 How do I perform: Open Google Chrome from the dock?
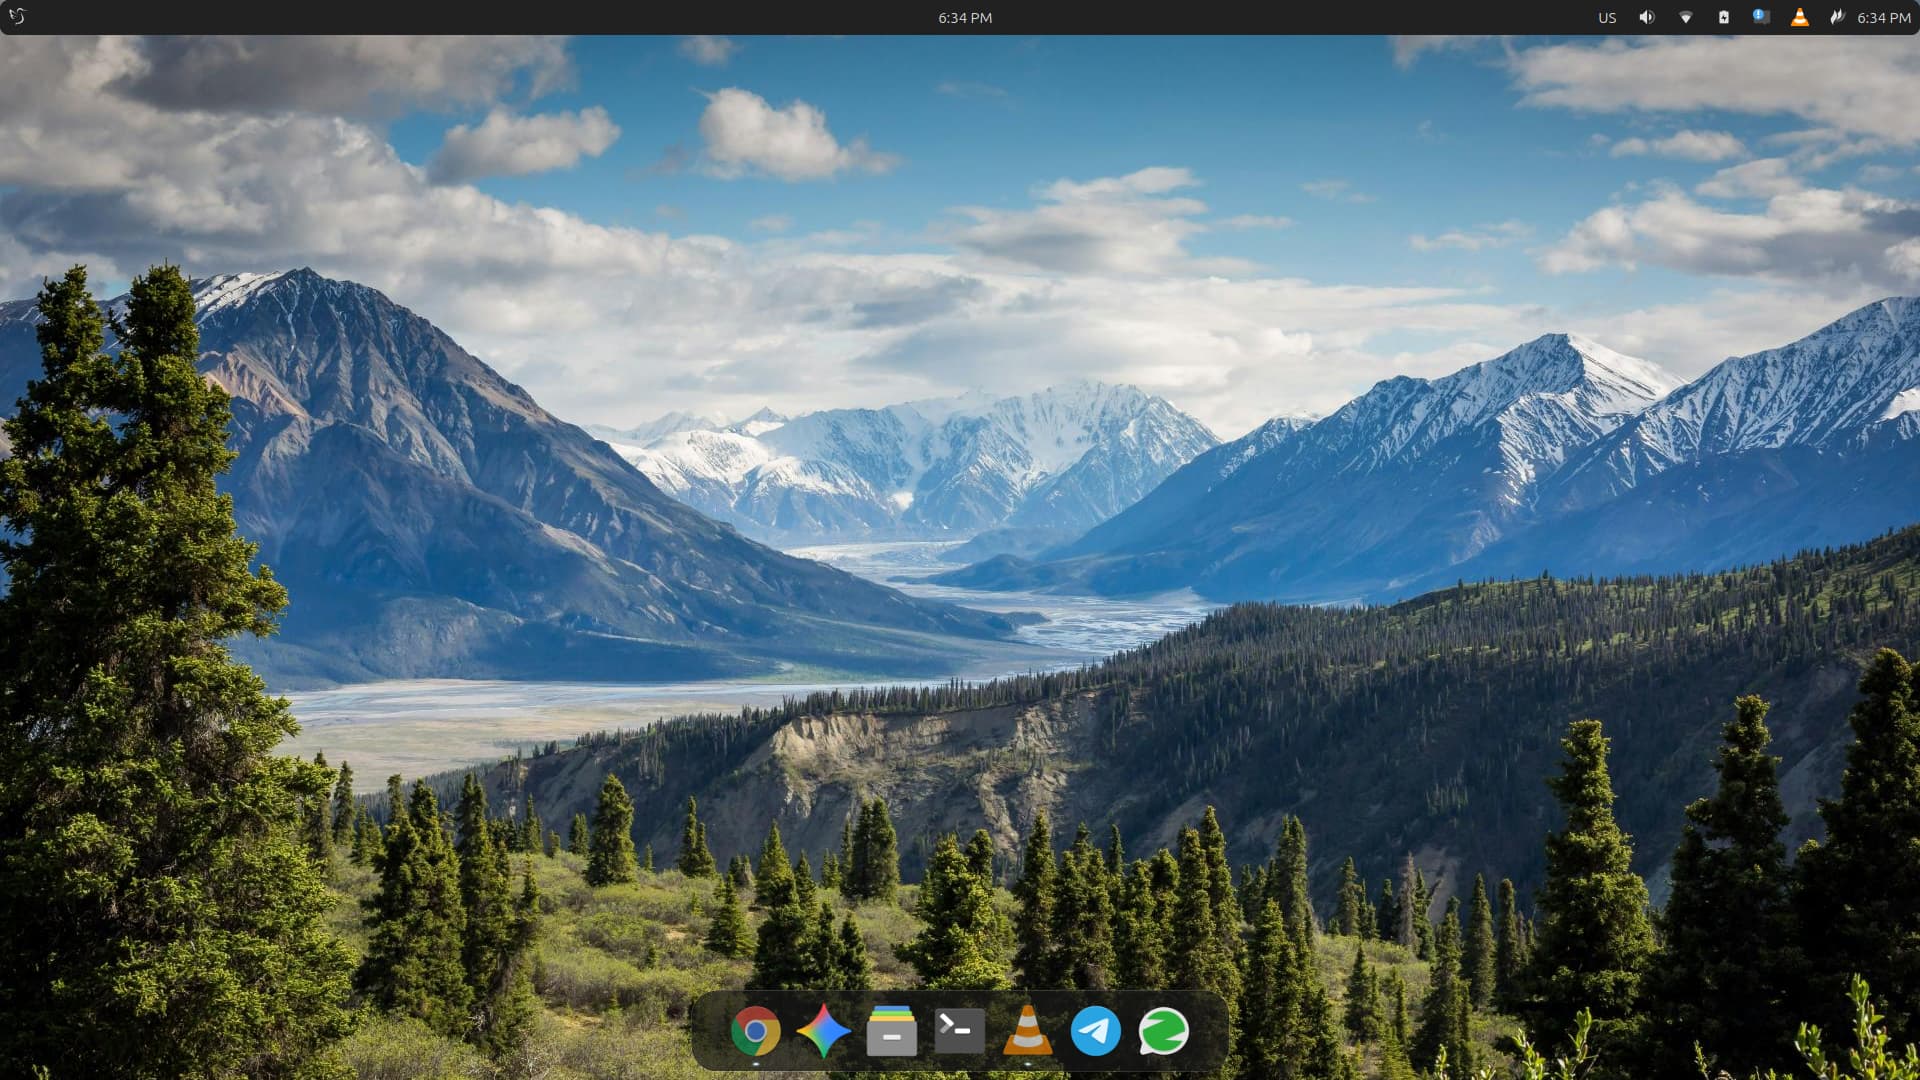click(755, 1031)
